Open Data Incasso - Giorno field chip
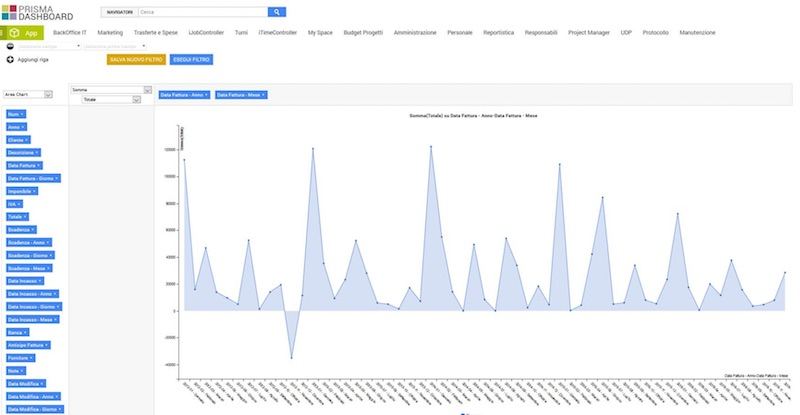This screenshot has height=415, width=800. (34, 307)
